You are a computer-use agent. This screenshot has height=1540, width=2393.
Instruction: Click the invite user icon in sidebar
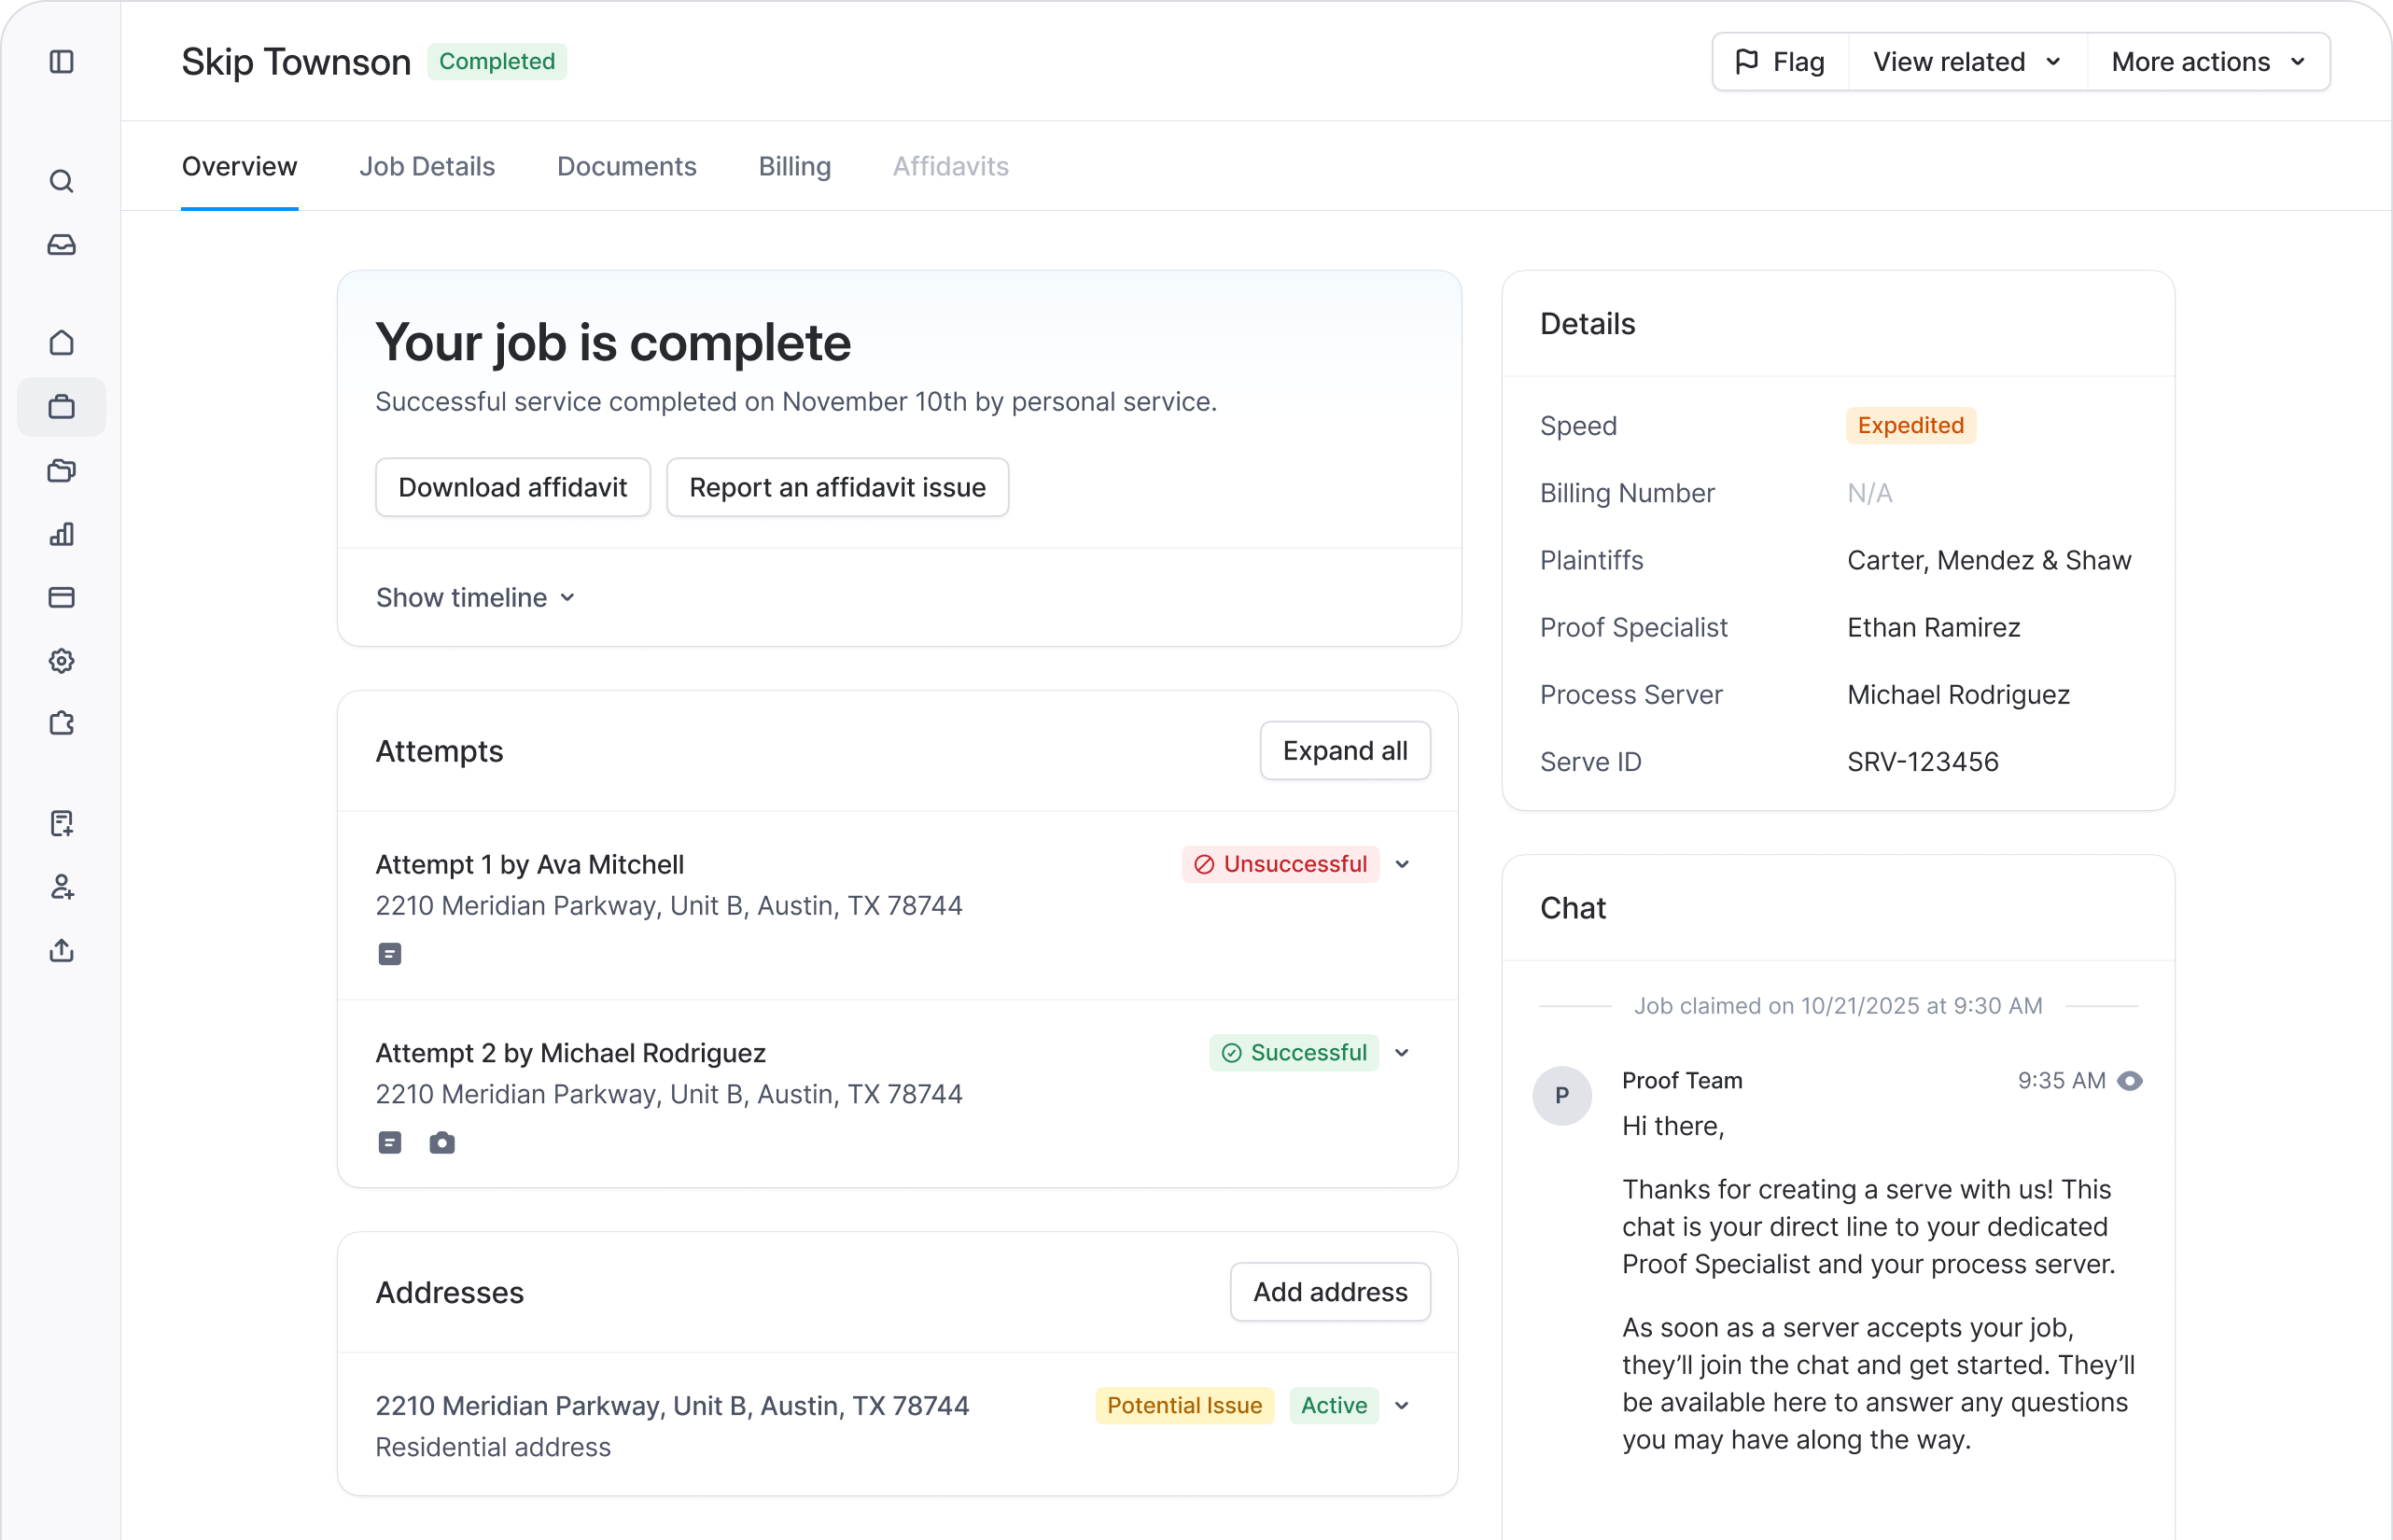(62, 887)
